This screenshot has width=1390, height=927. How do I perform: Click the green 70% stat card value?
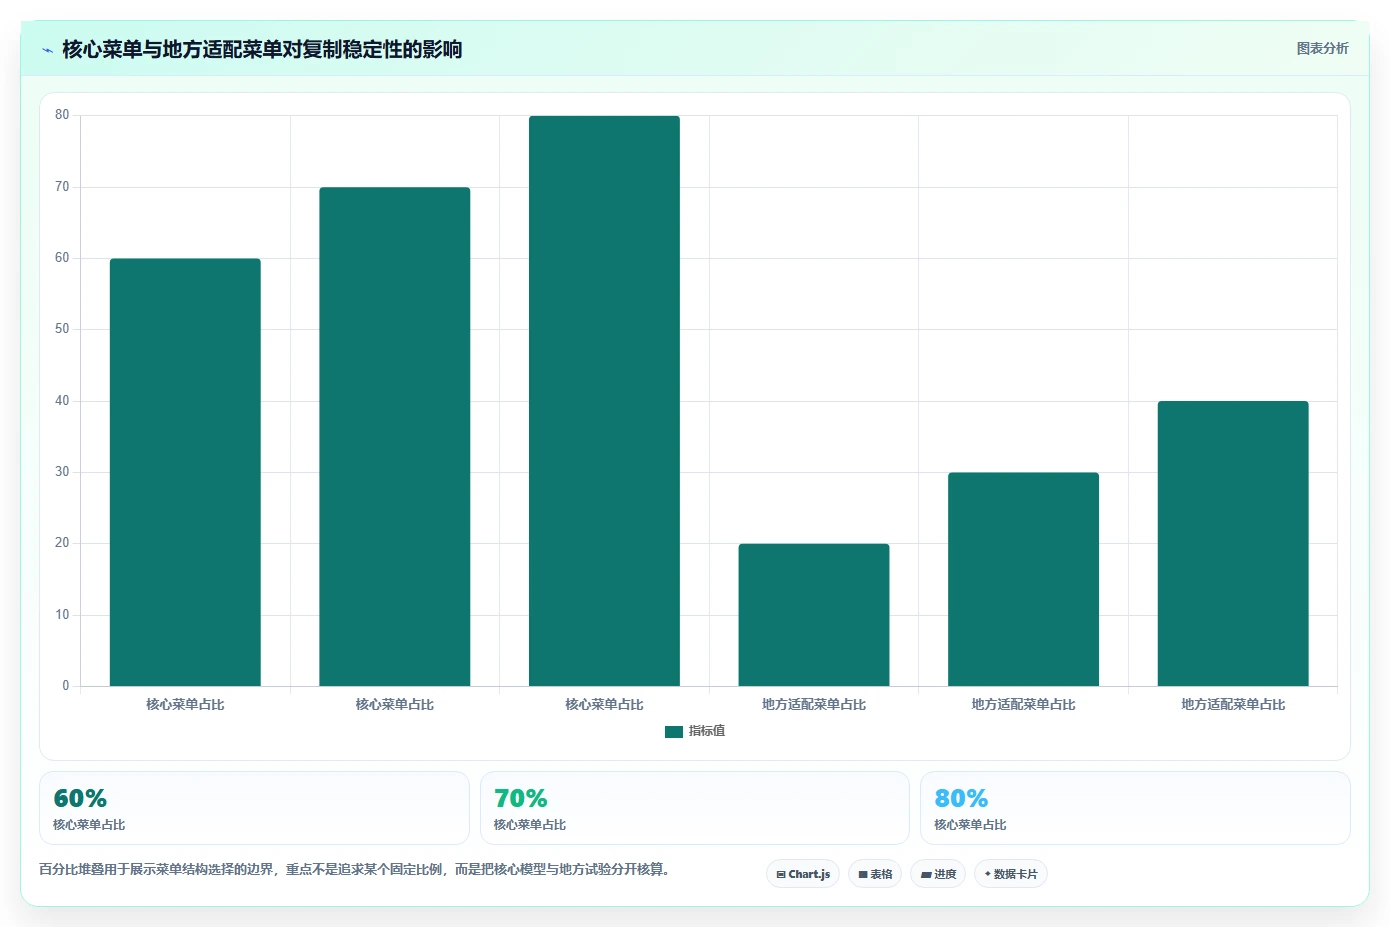521,798
